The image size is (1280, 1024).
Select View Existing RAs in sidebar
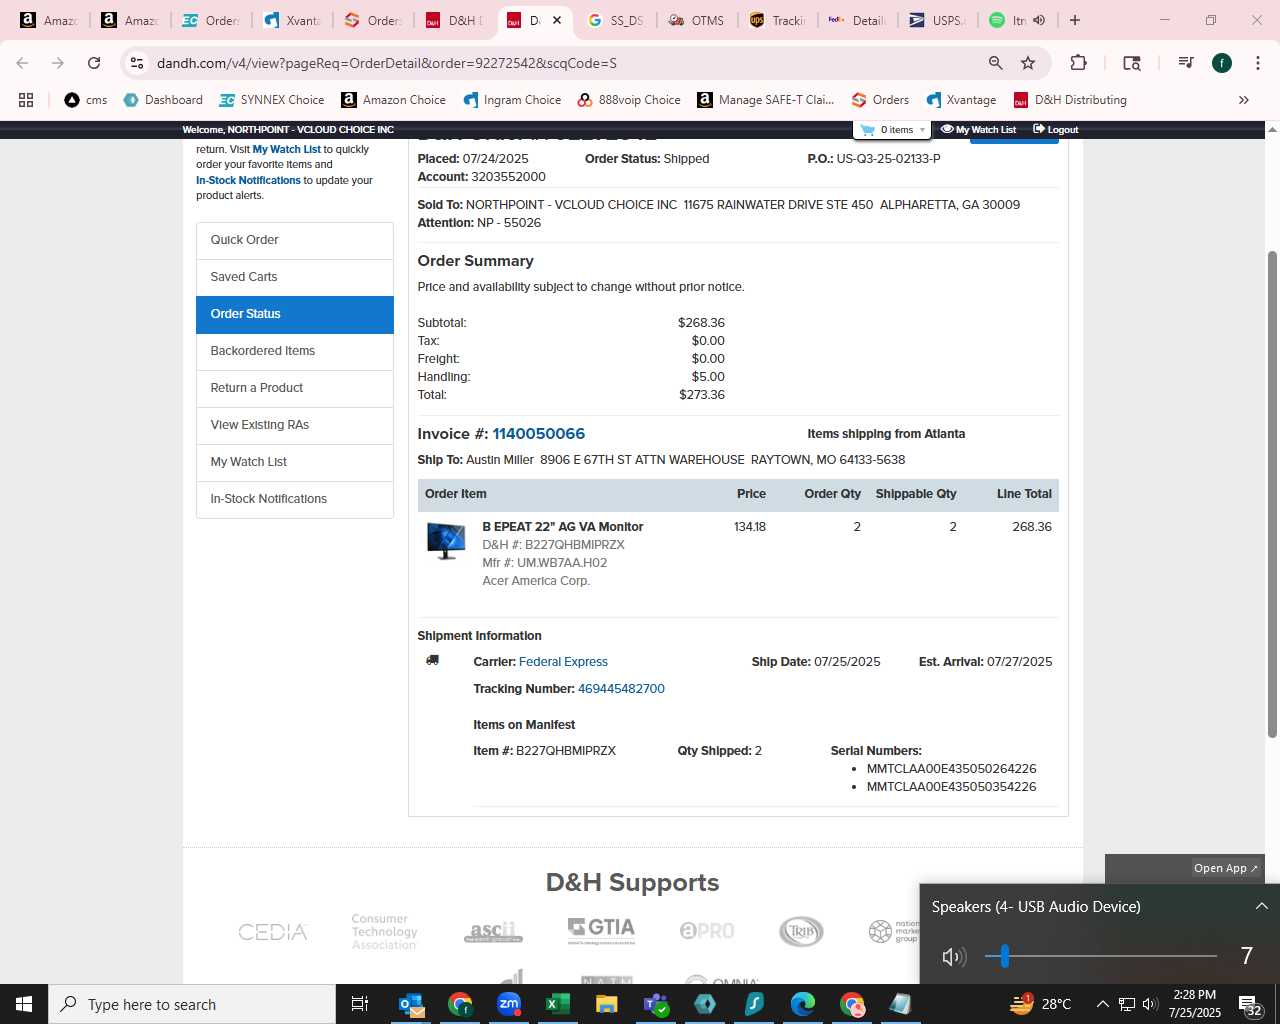(295, 425)
